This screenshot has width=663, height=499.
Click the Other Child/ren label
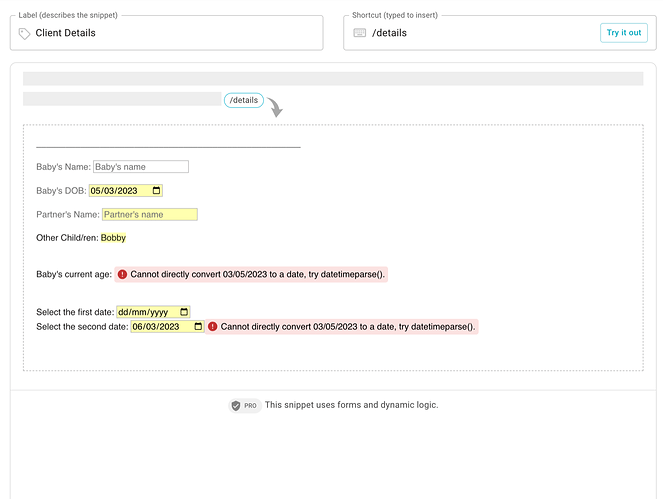coord(67,238)
